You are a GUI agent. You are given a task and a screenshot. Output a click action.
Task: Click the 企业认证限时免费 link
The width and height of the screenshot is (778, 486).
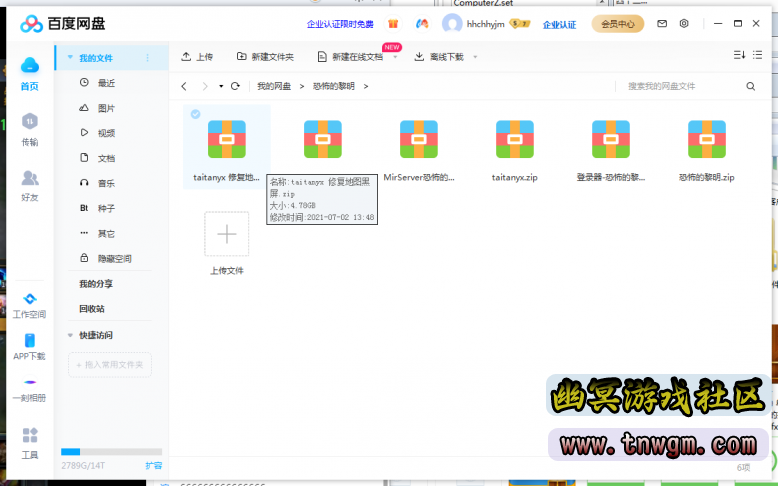click(x=340, y=24)
